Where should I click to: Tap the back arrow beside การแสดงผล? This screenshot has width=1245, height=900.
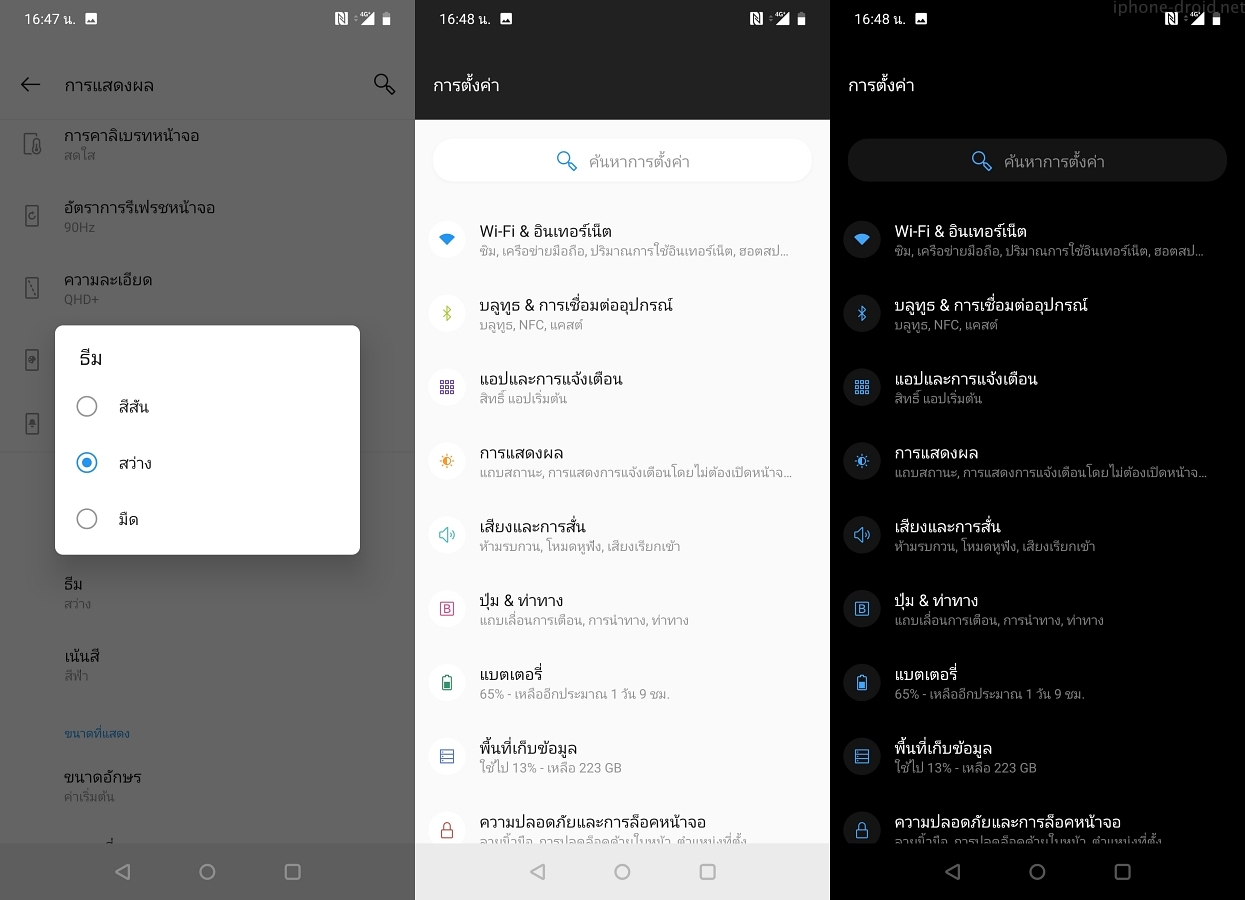point(31,85)
